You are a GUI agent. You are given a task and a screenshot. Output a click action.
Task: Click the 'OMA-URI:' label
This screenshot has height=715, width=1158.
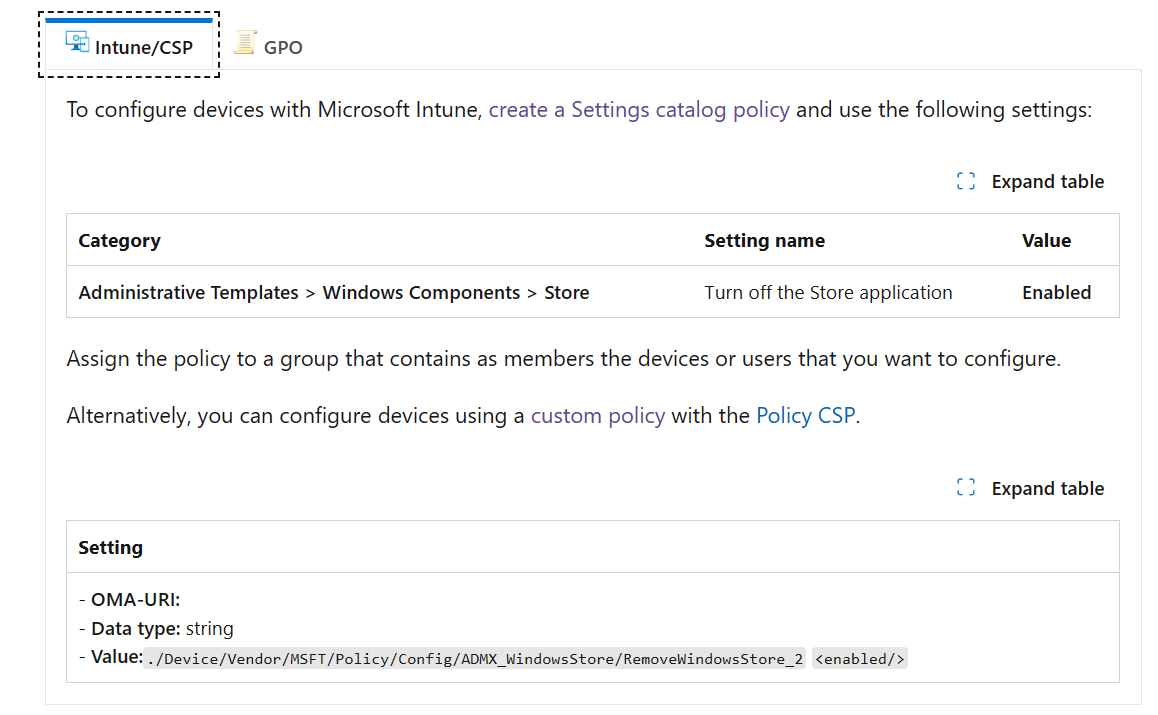(135, 600)
